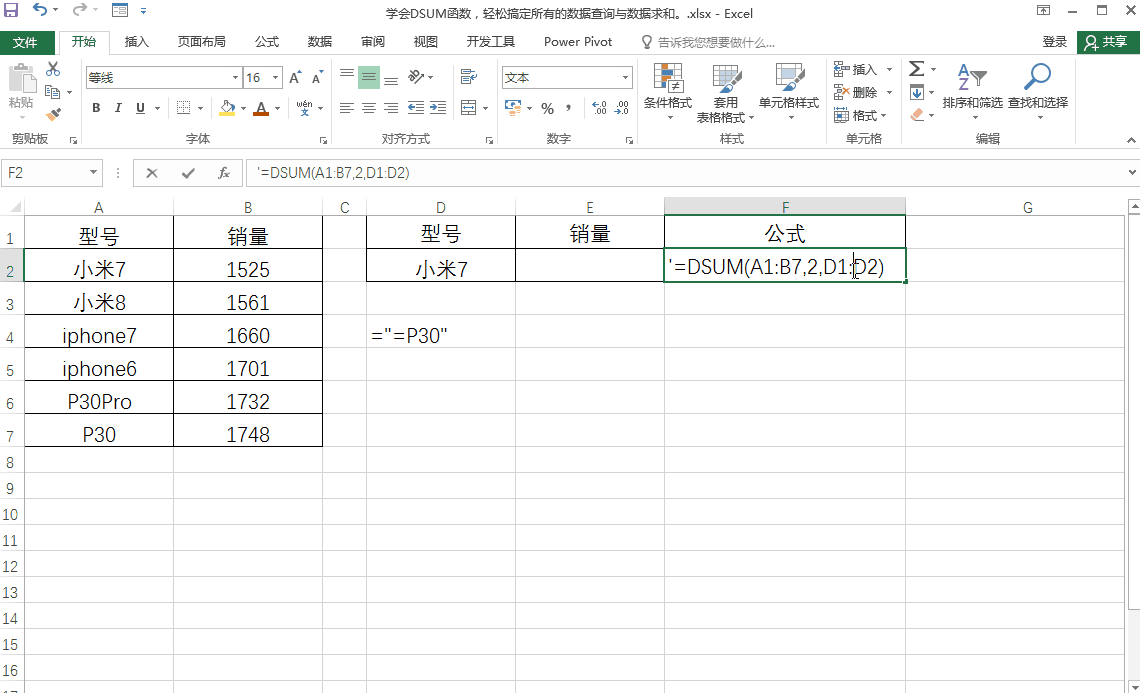This screenshot has height=693, width=1140.
Task: Switch to the Page Layout tab
Action: tap(201, 41)
